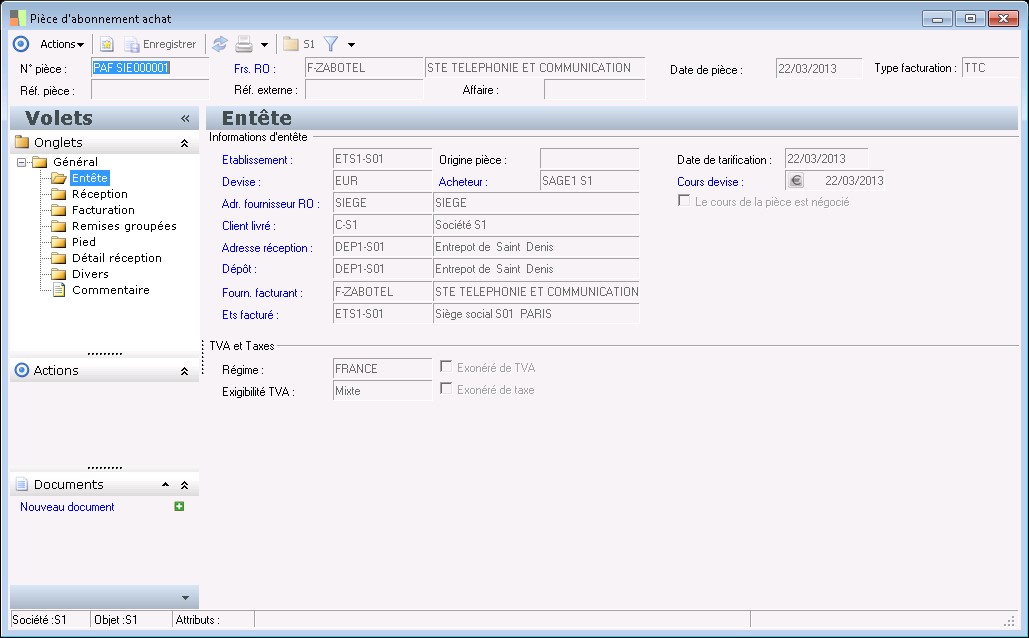Viewport: 1029px width, 638px height.
Task: Collapse the Volets side panel
Action: pyautogui.click(x=185, y=118)
